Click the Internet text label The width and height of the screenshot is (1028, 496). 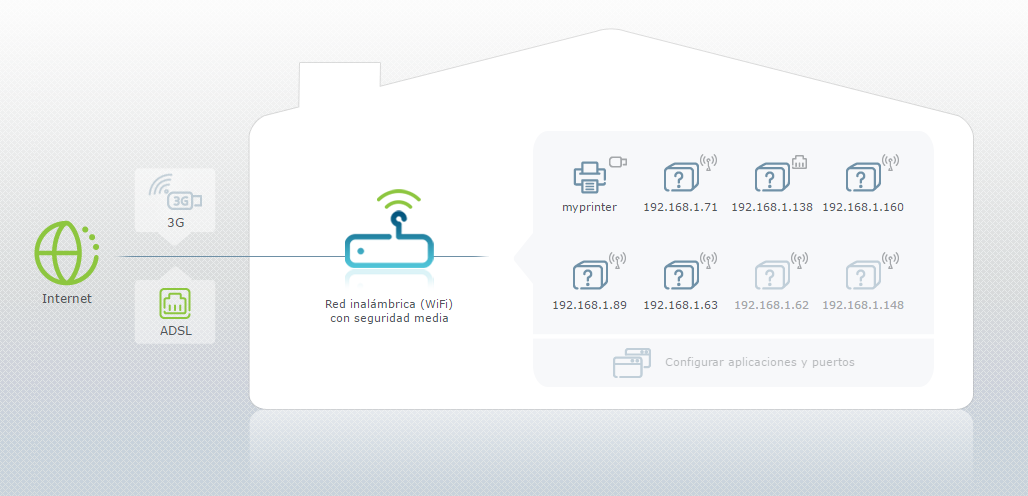click(66, 298)
